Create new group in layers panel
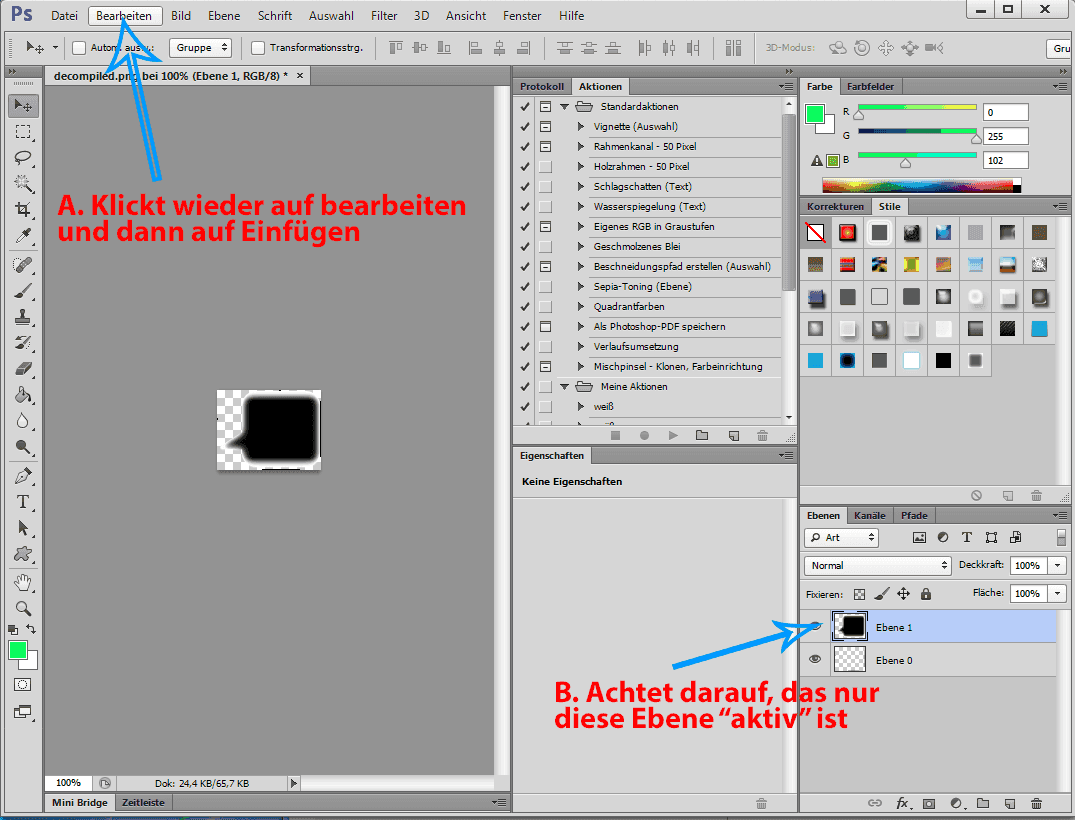1075x820 pixels. tap(983, 804)
